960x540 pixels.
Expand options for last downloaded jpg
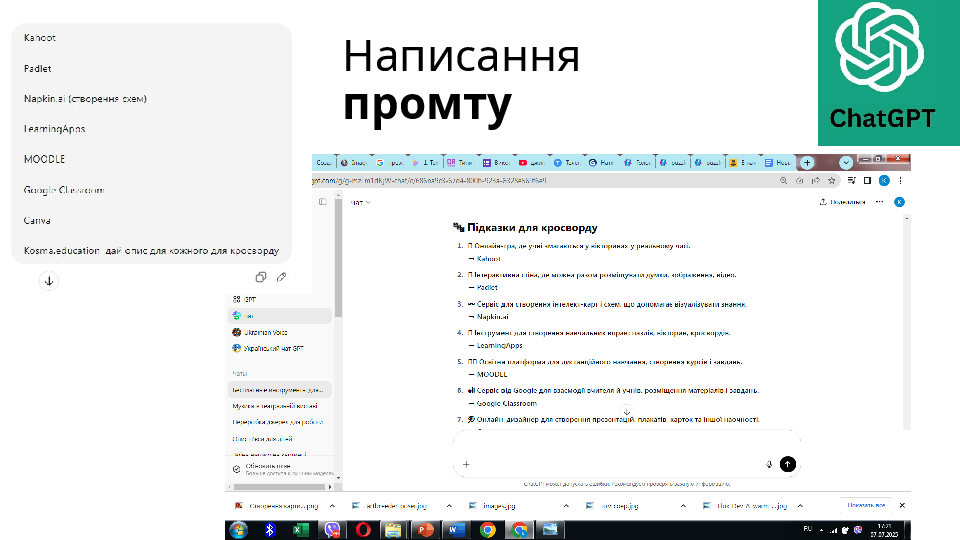(x=800, y=506)
